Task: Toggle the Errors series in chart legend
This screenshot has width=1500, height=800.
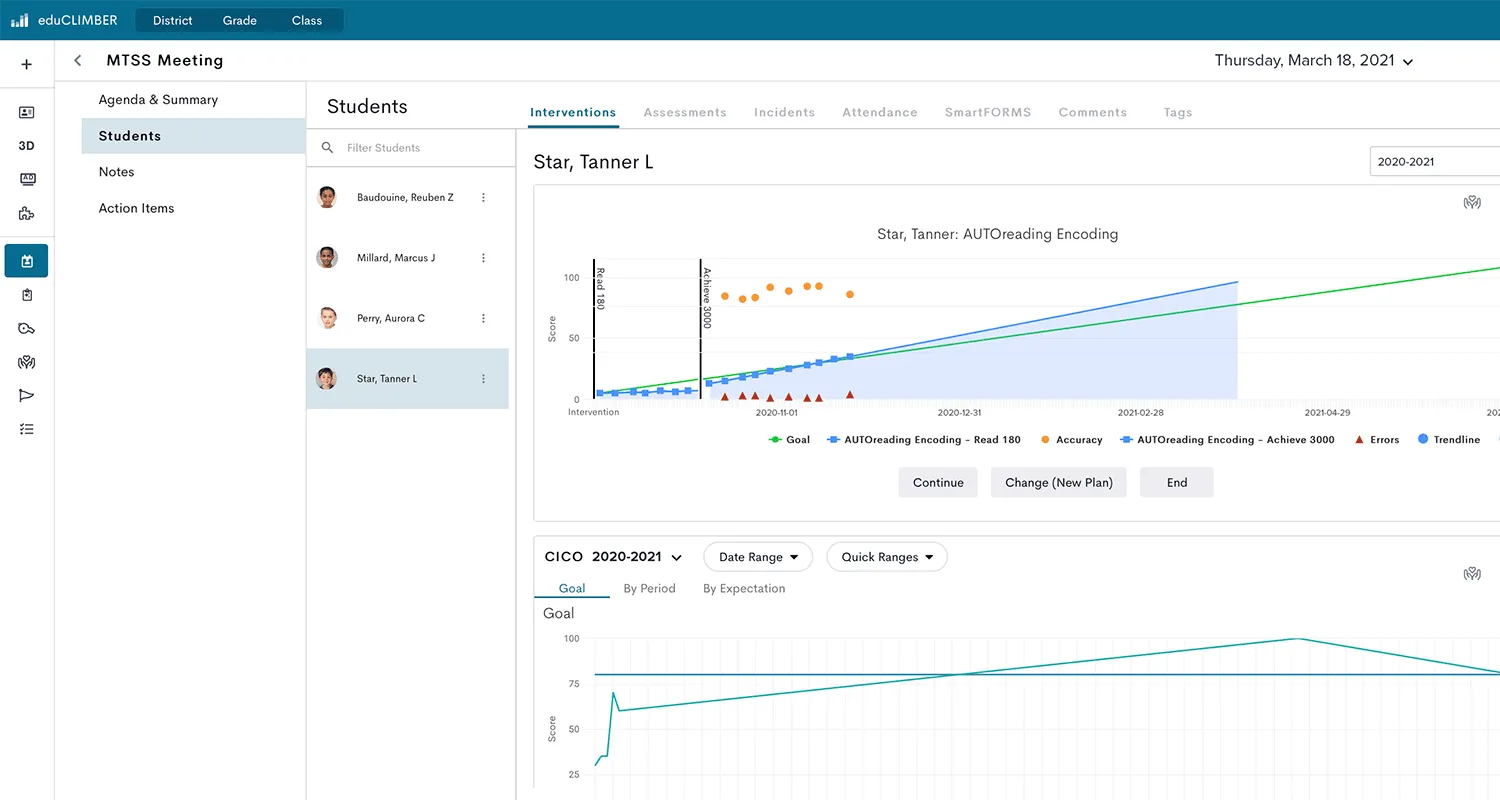Action: [1376, 440]
